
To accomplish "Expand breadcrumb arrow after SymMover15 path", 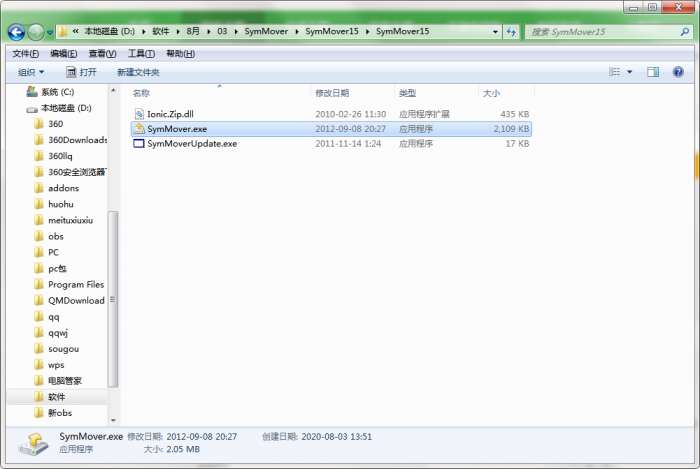I will [x=368, y=32].
